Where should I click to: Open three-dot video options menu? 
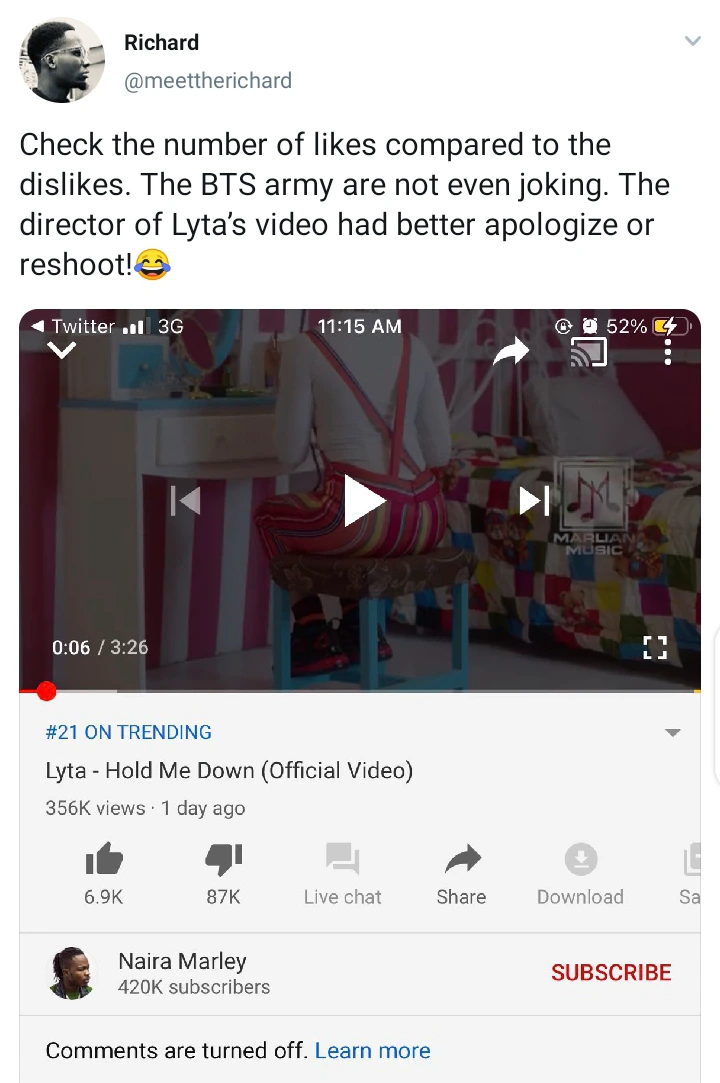coord(667,352)
